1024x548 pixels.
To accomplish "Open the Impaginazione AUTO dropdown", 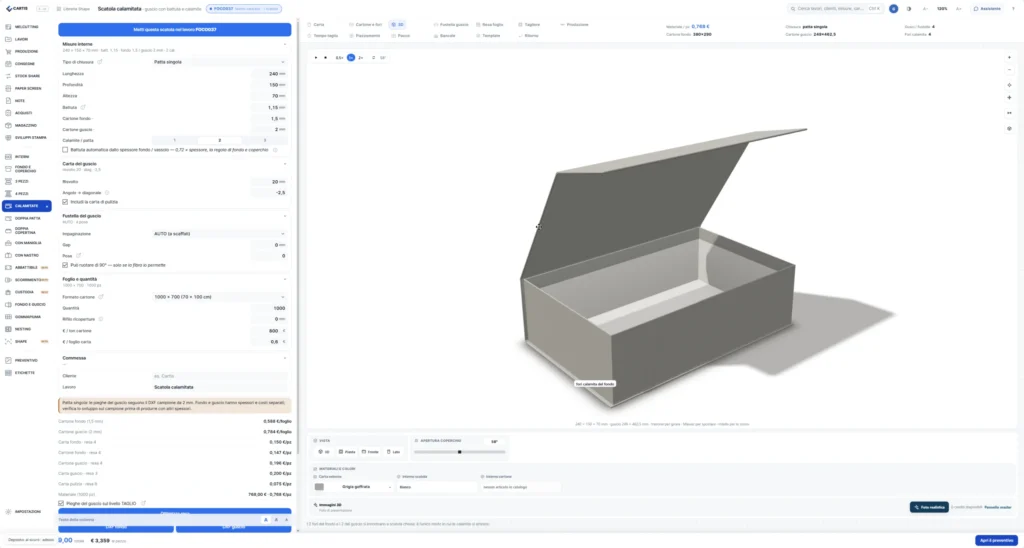I will tap(219, 234).
